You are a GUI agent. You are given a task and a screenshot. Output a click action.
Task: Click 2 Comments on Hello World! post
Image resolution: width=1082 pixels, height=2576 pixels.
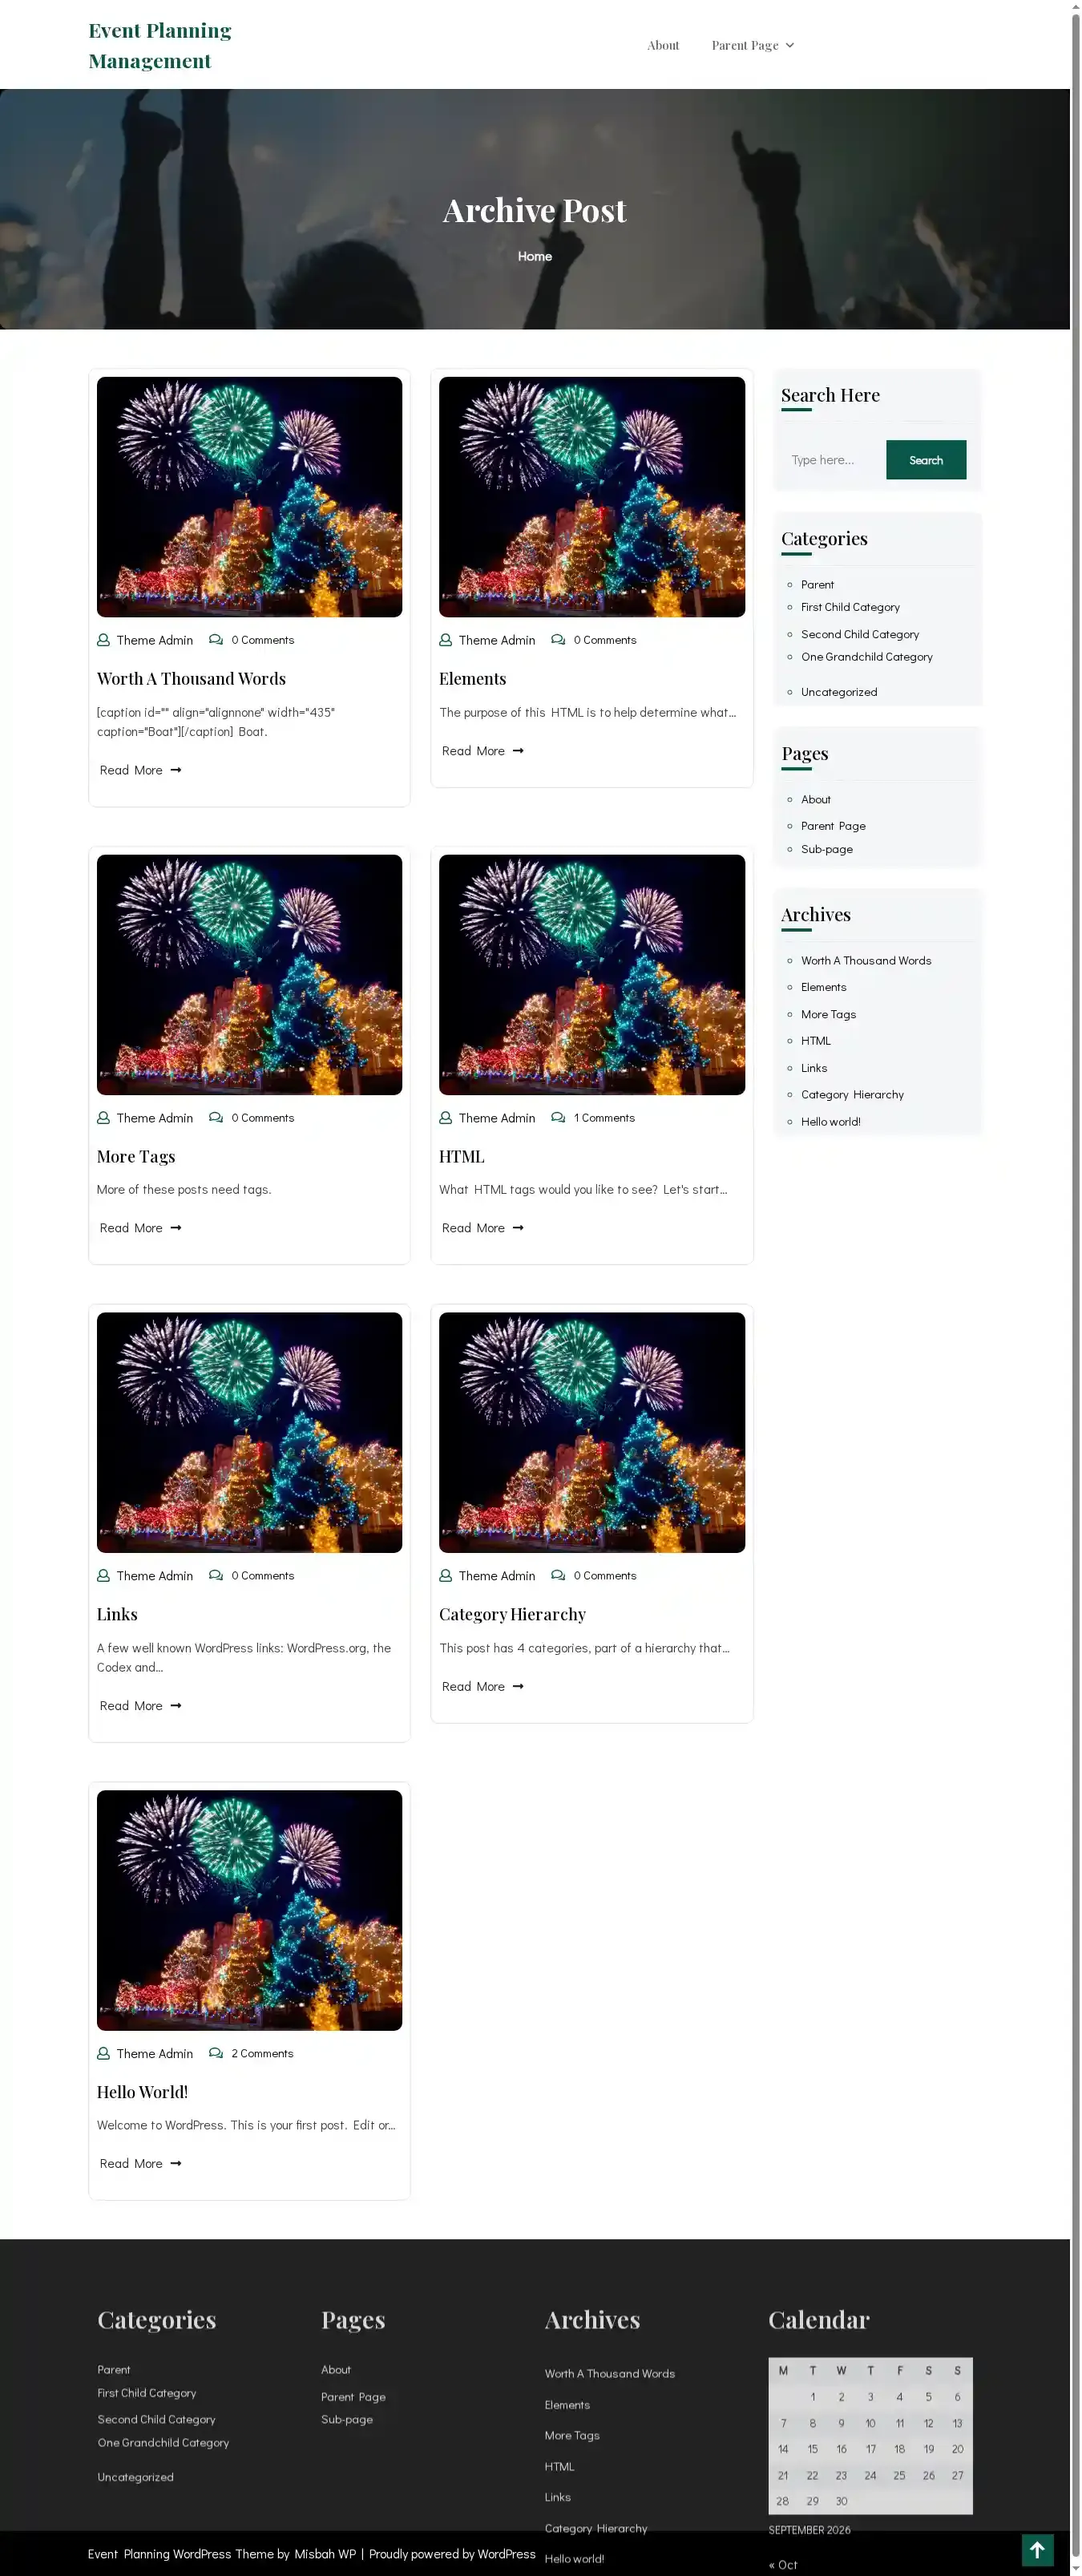coord(262,2053)
